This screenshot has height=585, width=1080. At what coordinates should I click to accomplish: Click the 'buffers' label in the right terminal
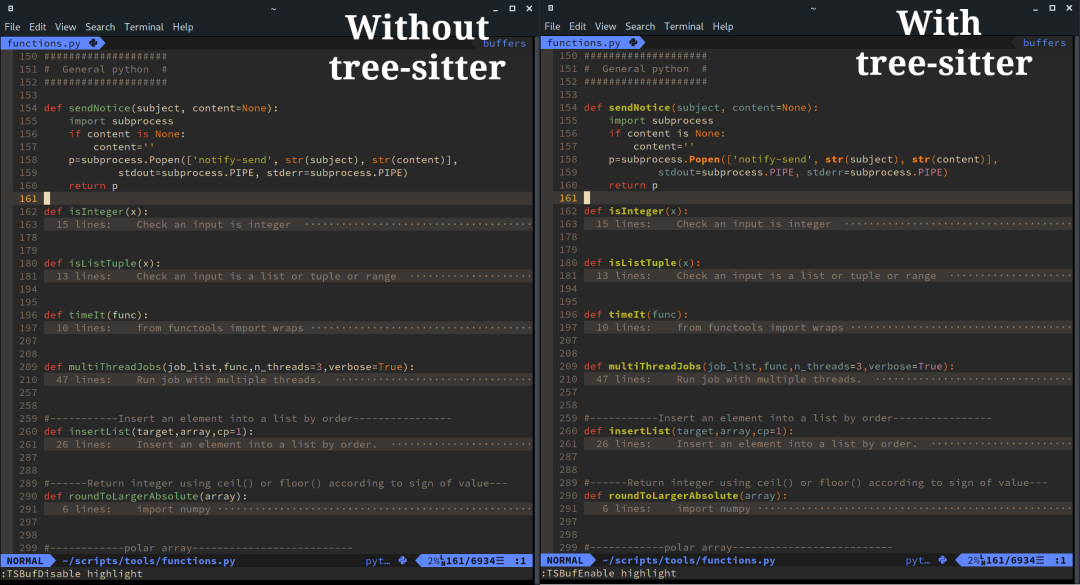(1044, 42)
